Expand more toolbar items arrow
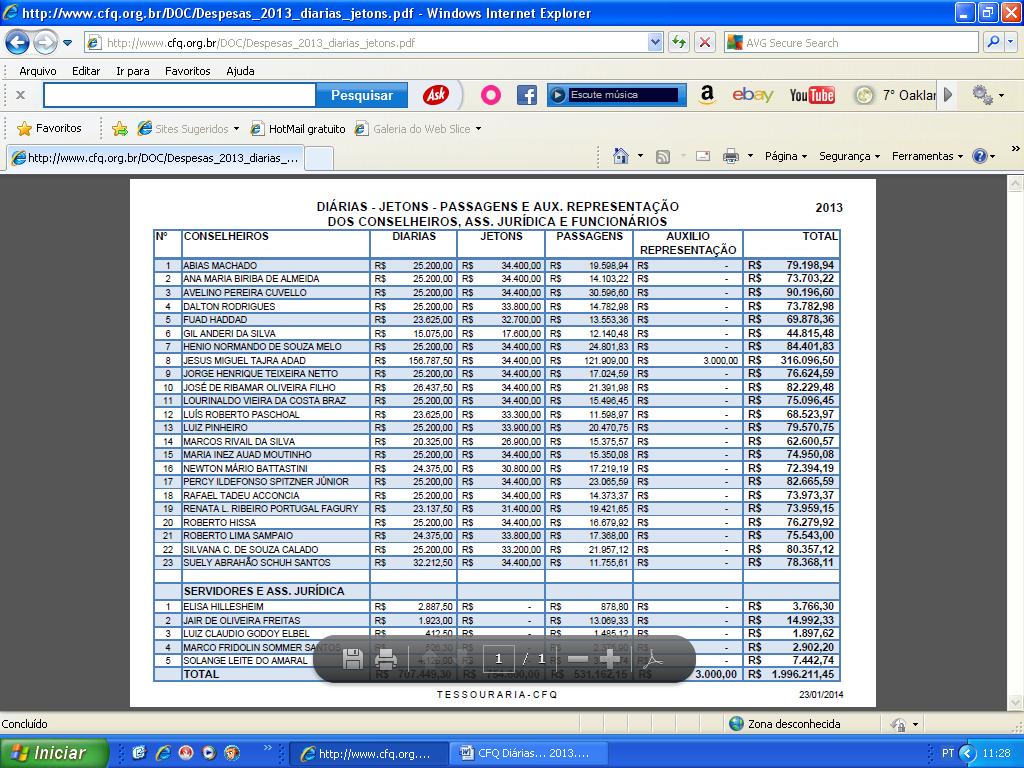 [949, 95]
